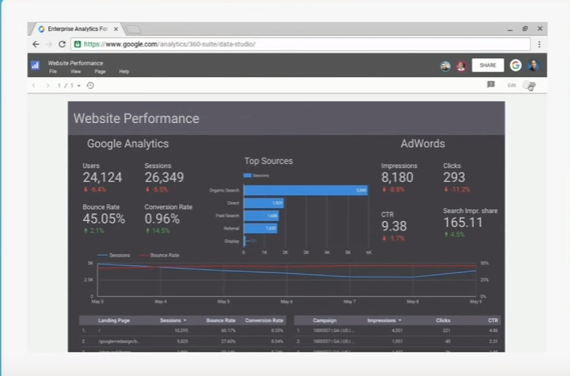Click the browser reload icon
The image size is (570, 376).
pos(62,44)
